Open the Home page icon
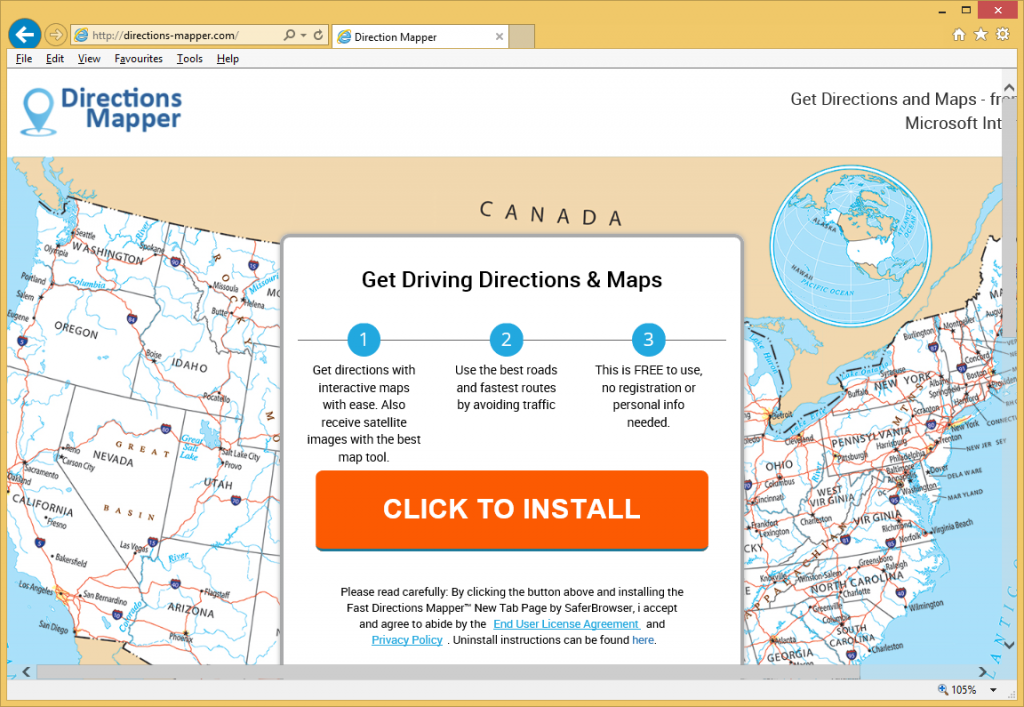 959,35
